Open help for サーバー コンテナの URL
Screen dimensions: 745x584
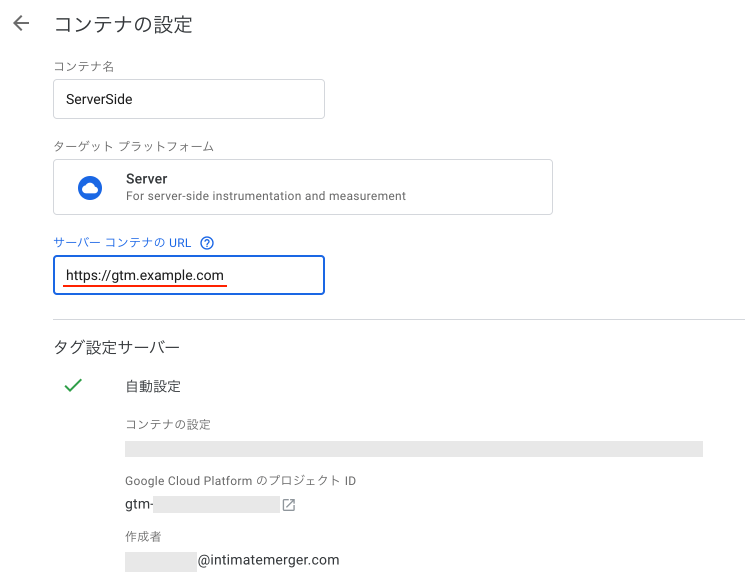(207, 243)
